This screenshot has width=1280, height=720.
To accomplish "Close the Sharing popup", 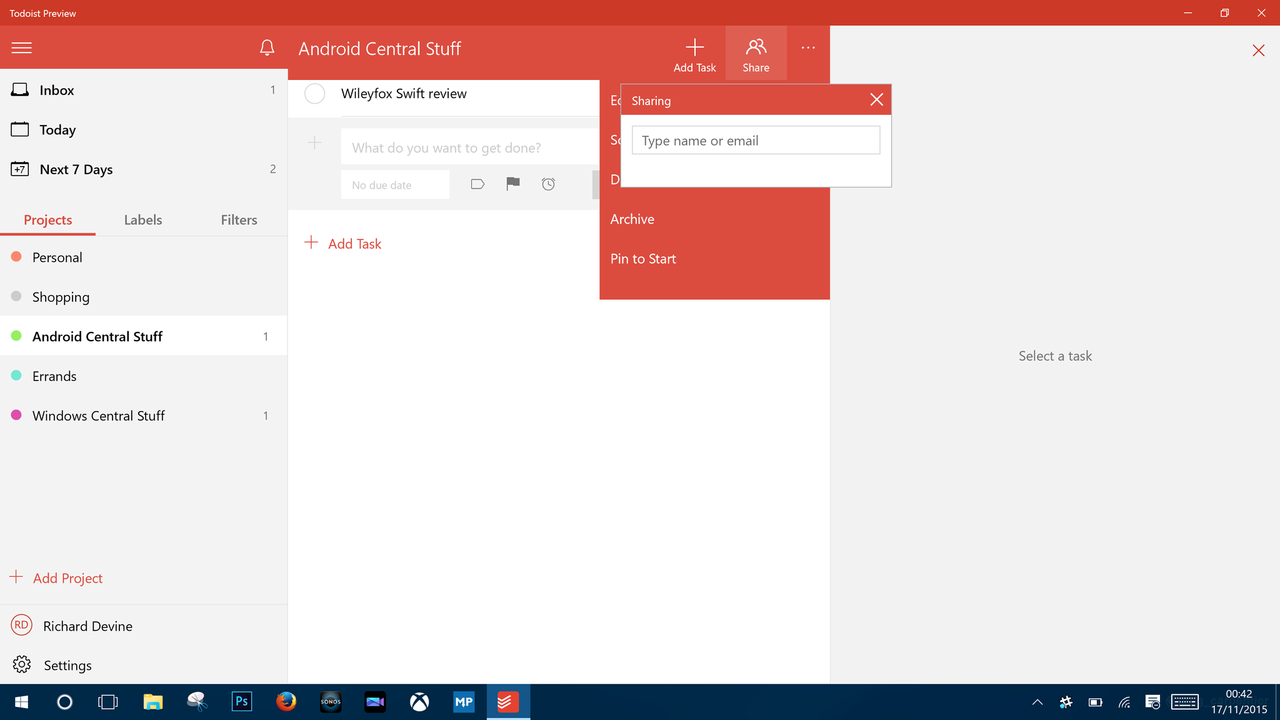I will coord(876,100).
